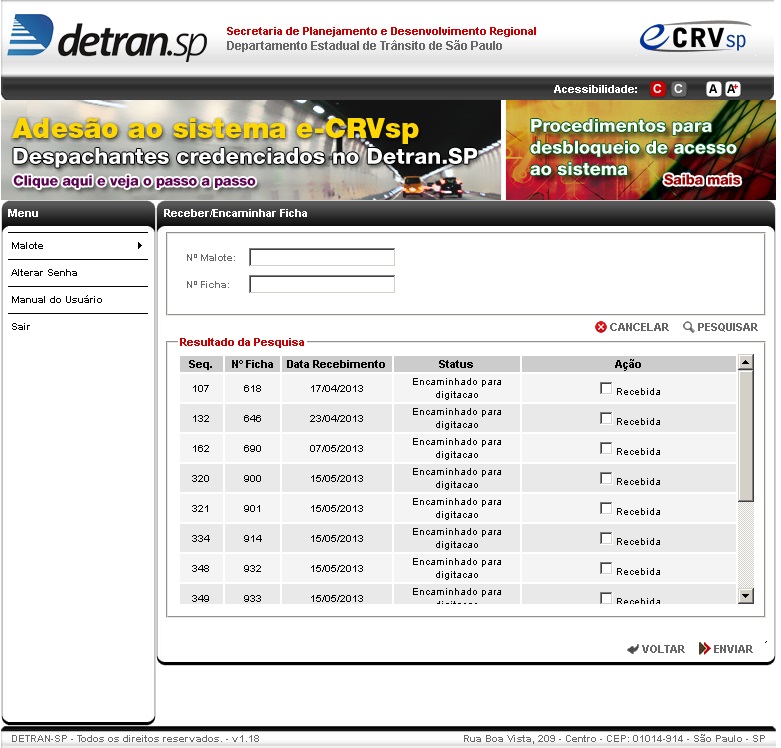
Task: Check Recebida for ficha 914
Action: click(x=606, y=538)
